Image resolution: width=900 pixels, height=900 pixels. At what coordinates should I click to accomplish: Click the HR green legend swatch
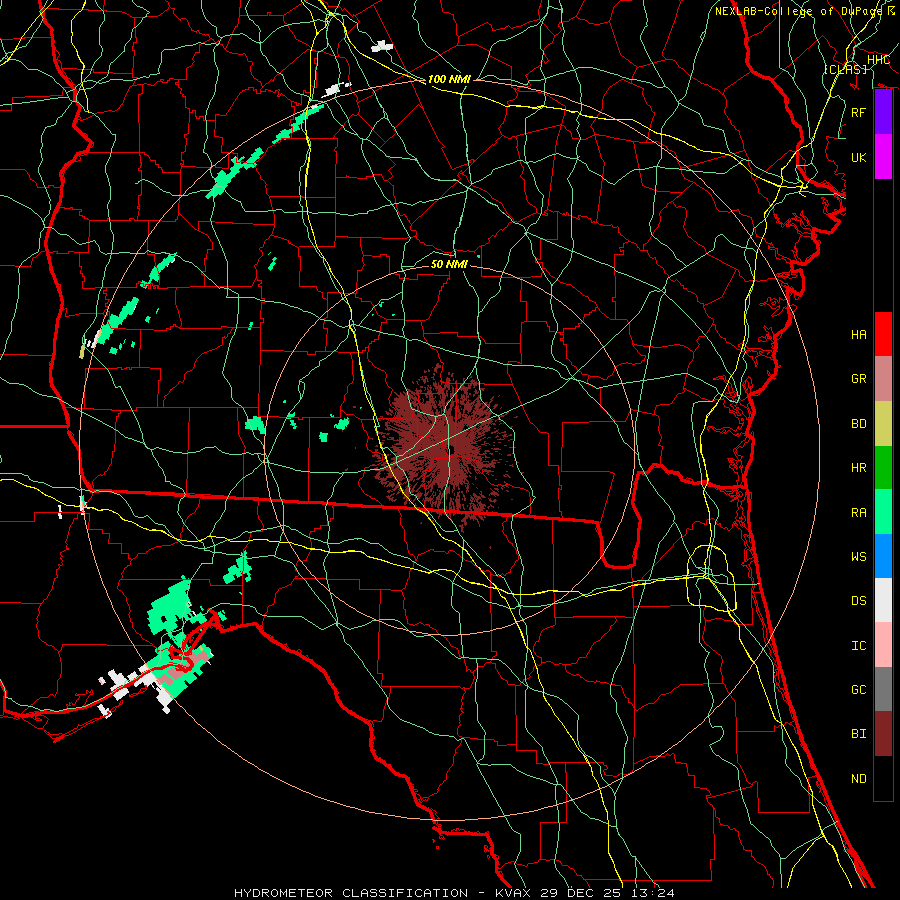click(x=883, y=467)
